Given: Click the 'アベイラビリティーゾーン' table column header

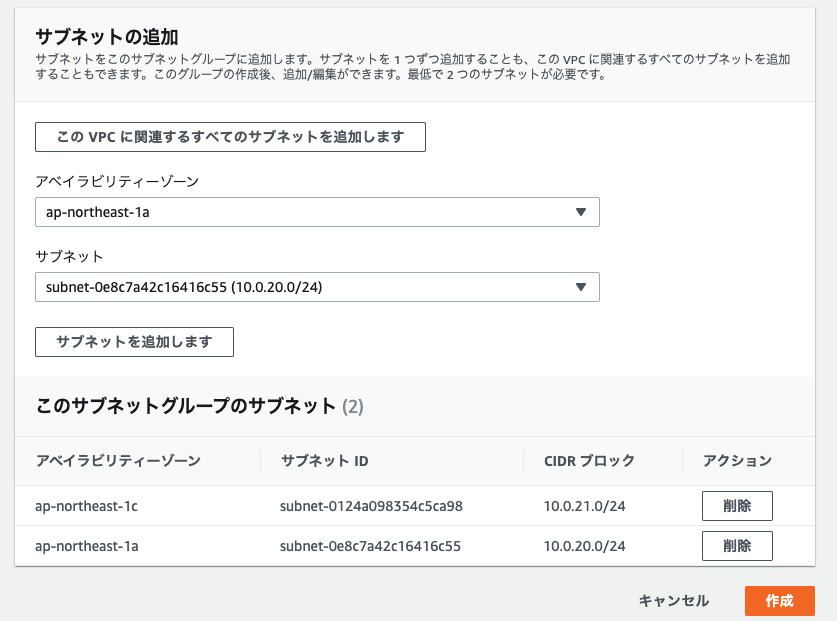Looking at the screenshot, I should coord(118,461).
